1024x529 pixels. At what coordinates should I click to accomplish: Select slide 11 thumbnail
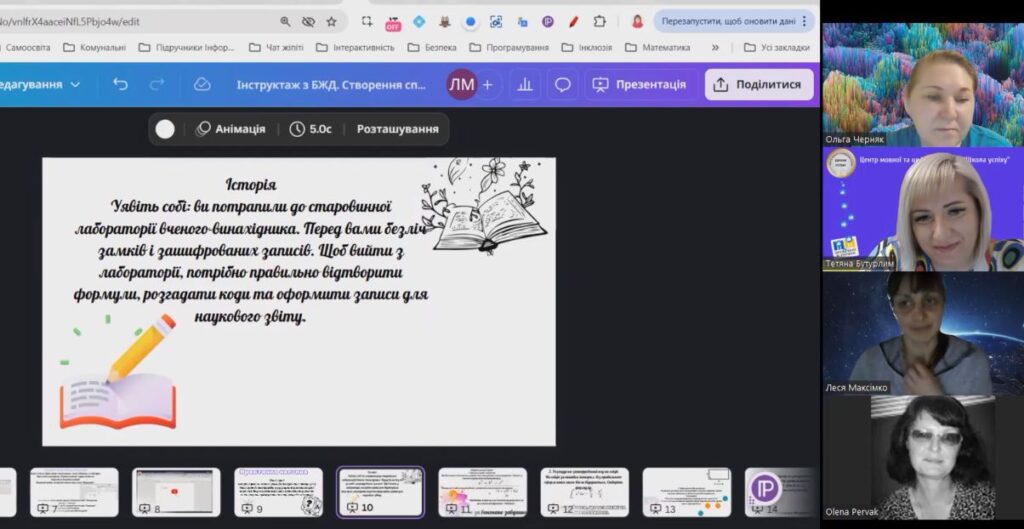pyautogui.click(x=483, y=492)
